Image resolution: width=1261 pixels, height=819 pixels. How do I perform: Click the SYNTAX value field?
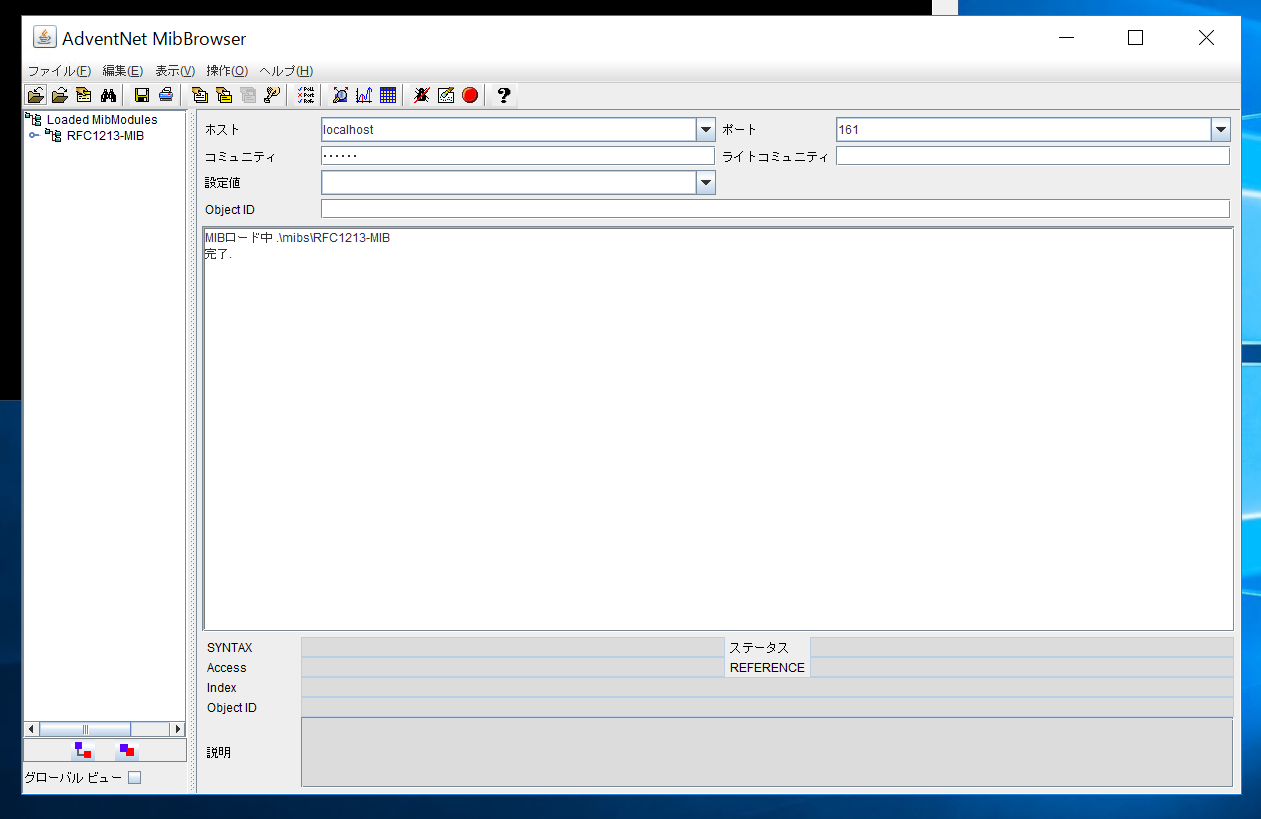coord(512,647)
